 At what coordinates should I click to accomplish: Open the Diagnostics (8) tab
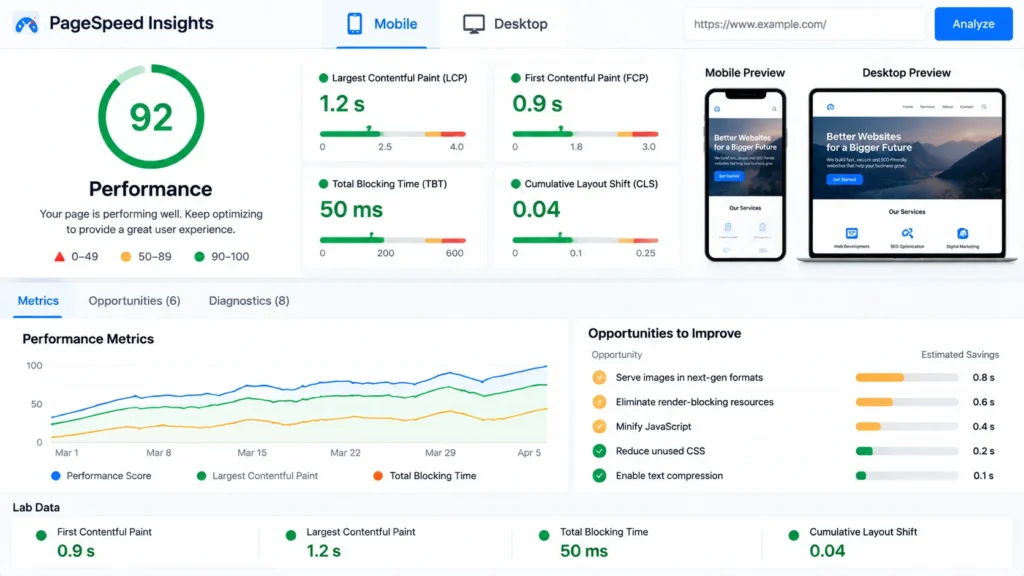click(249, 301)
